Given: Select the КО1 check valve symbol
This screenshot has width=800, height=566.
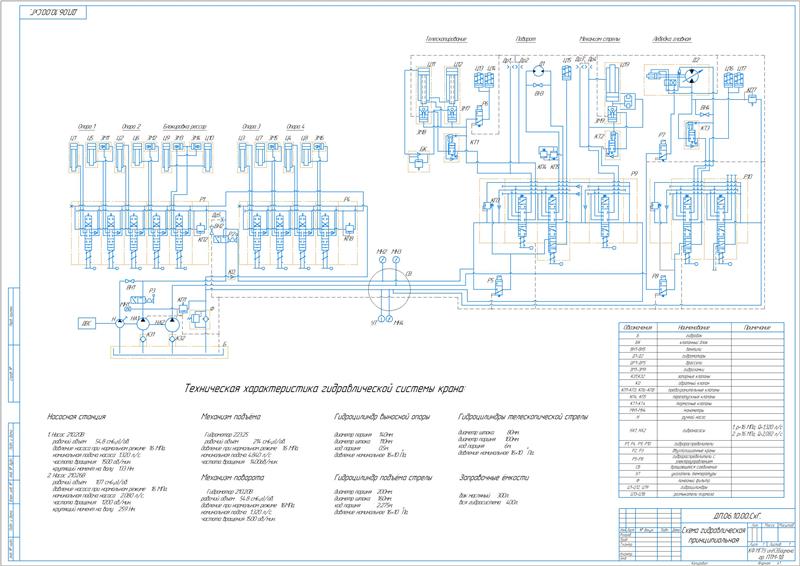Looking at the screenshot, I should pyautogui.click(x=143, y=339).
